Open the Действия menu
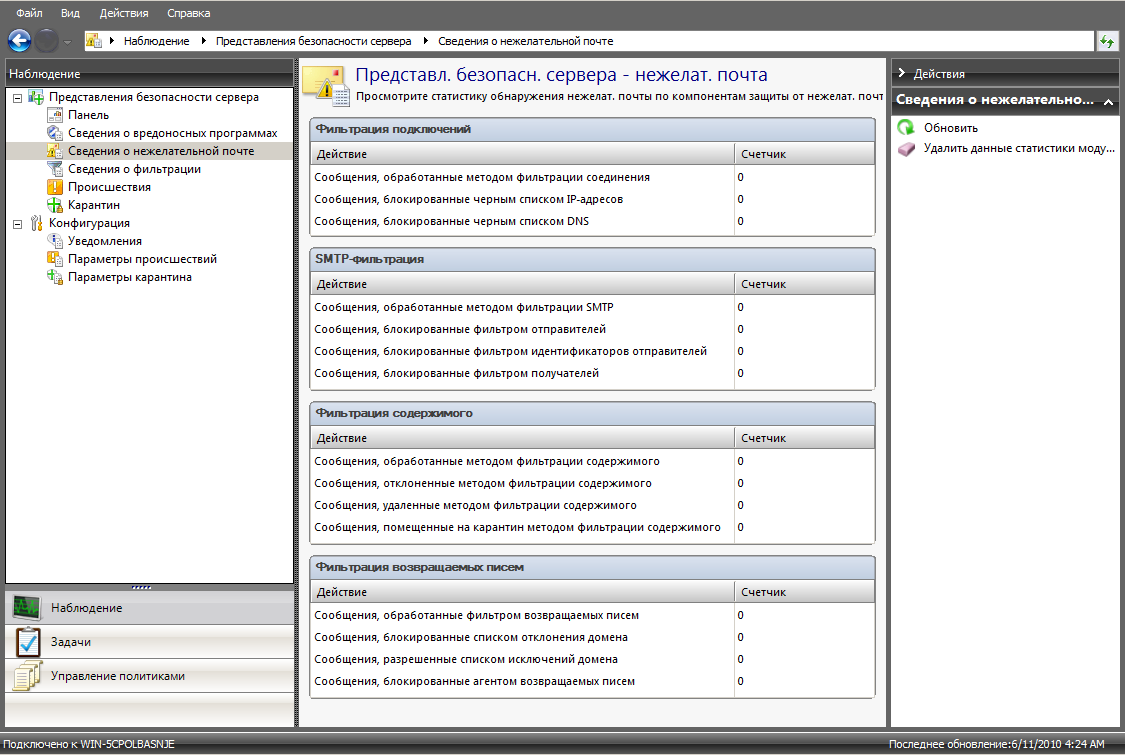Screen dimensions: 1125x755 124,13
